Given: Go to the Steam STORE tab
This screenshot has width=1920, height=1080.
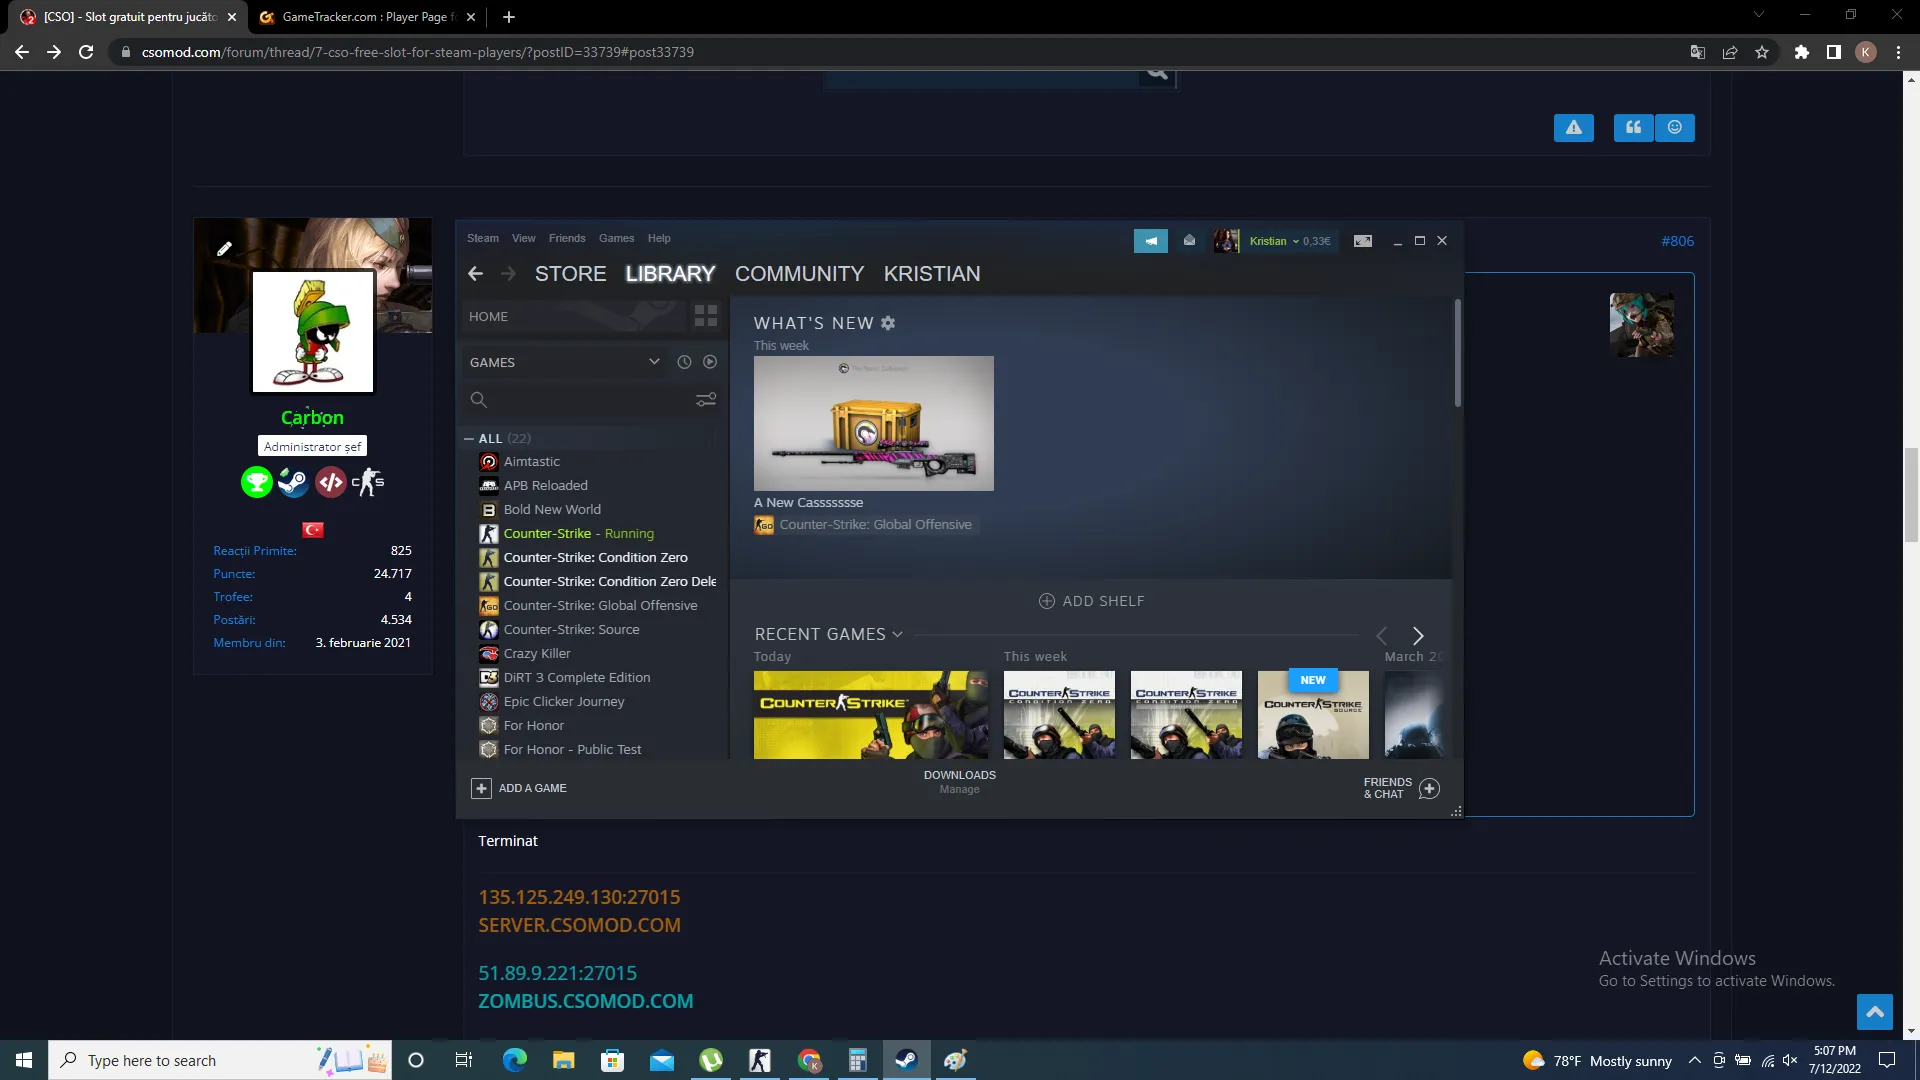Looking at the screenshot, I should coord(570,274).
